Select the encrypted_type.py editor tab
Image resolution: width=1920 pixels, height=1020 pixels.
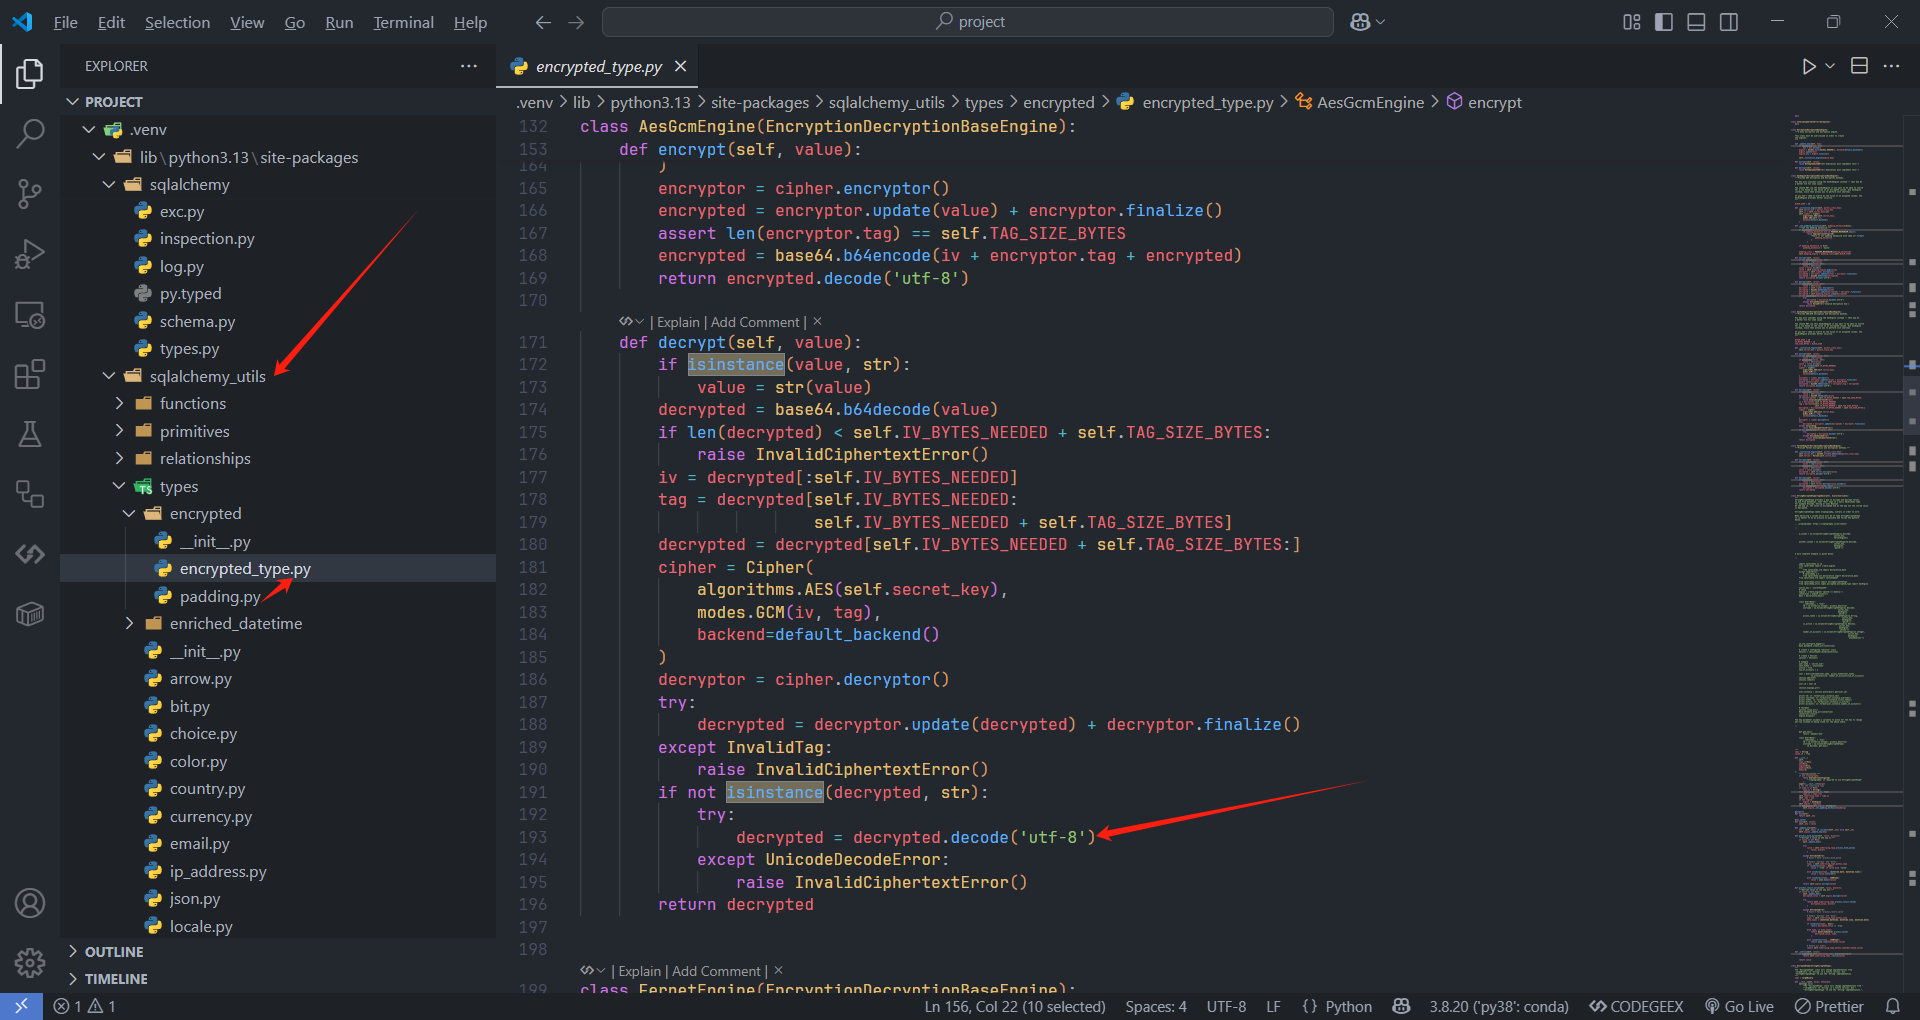(598, 66)
